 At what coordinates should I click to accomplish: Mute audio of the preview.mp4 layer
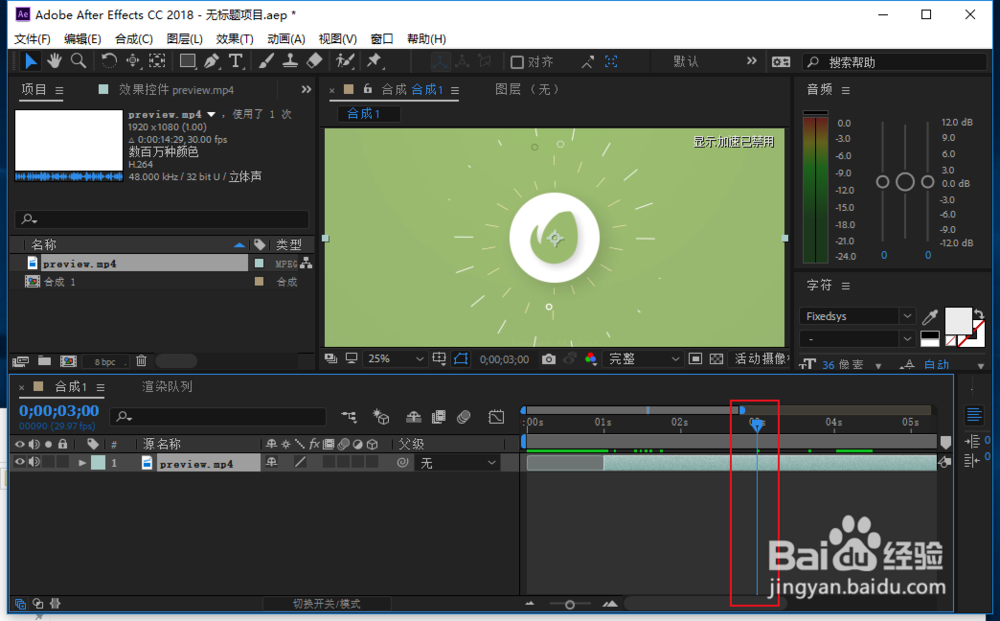coord(34,462)
